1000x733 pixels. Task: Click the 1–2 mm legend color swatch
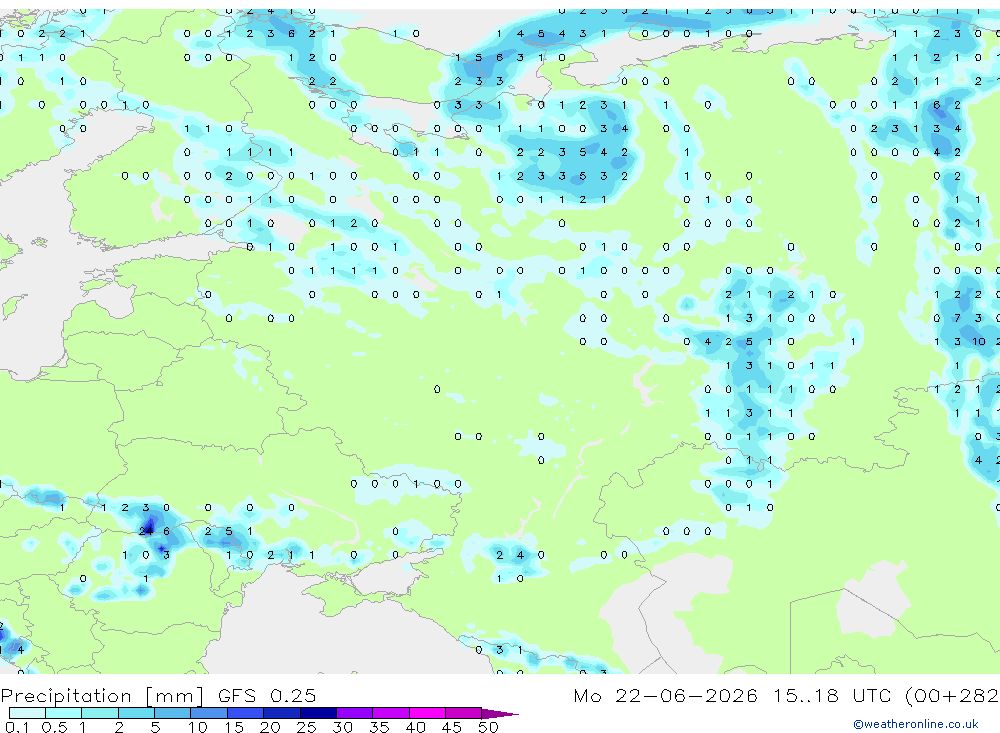point(100,713)
